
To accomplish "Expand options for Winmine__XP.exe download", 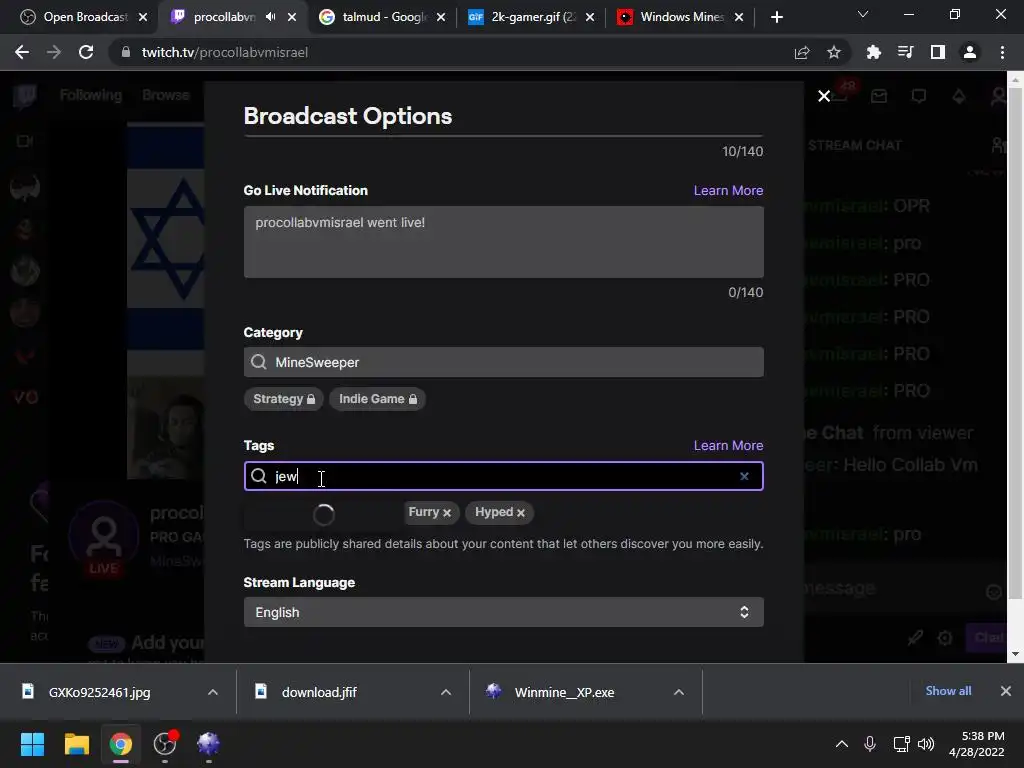I will [679, 692].
